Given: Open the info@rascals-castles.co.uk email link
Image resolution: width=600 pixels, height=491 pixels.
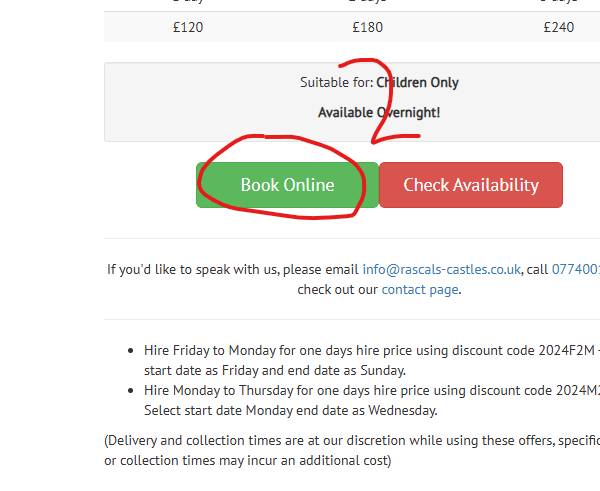Looking at the screenshot, I should [441, 269].
